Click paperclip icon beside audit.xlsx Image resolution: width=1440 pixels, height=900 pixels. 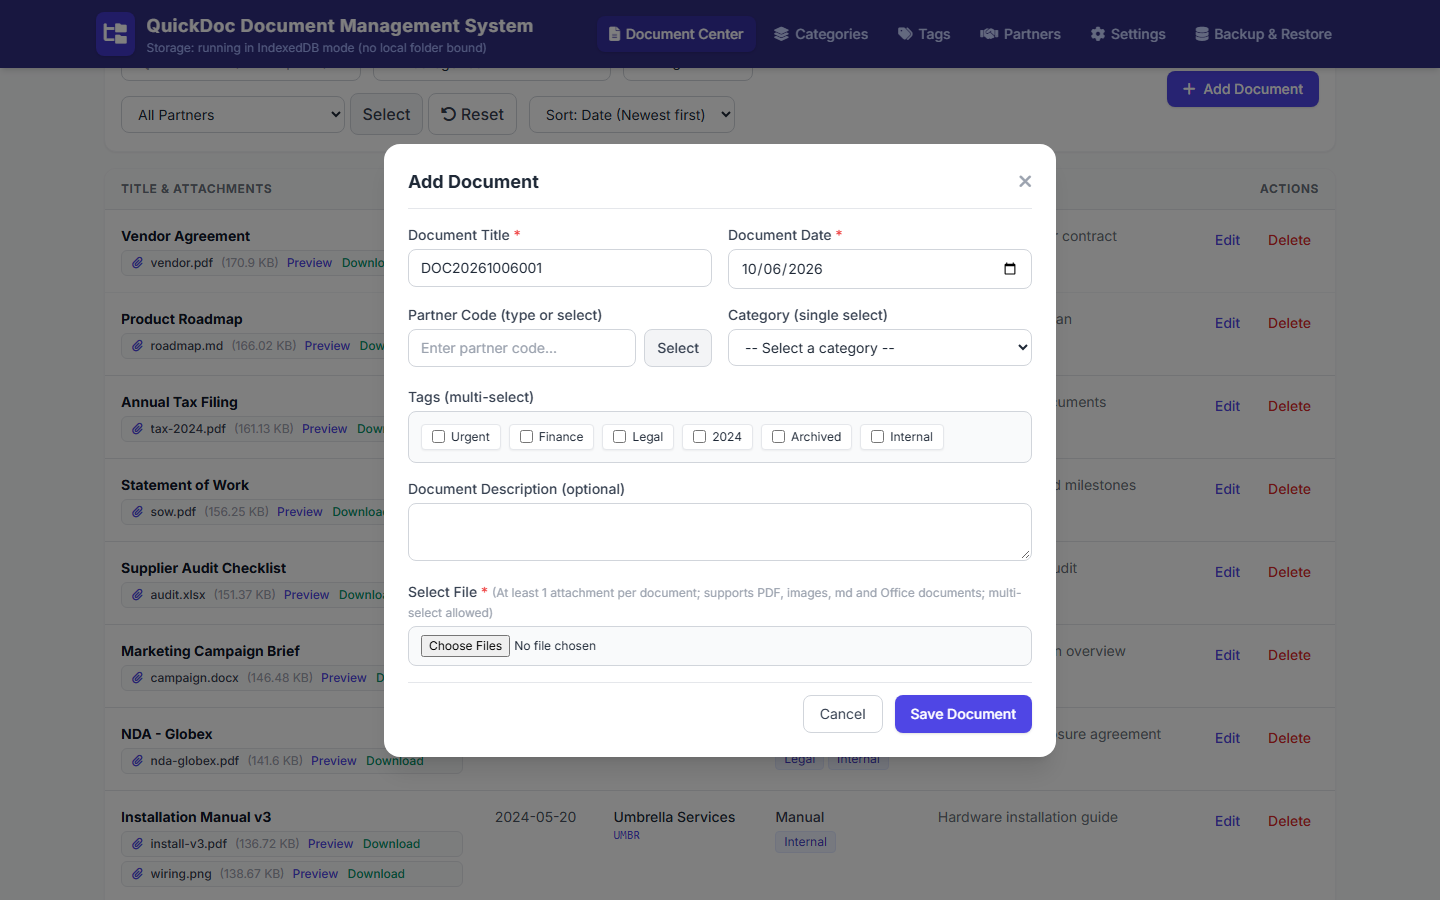pyautogui.click(x=137, y=595)
